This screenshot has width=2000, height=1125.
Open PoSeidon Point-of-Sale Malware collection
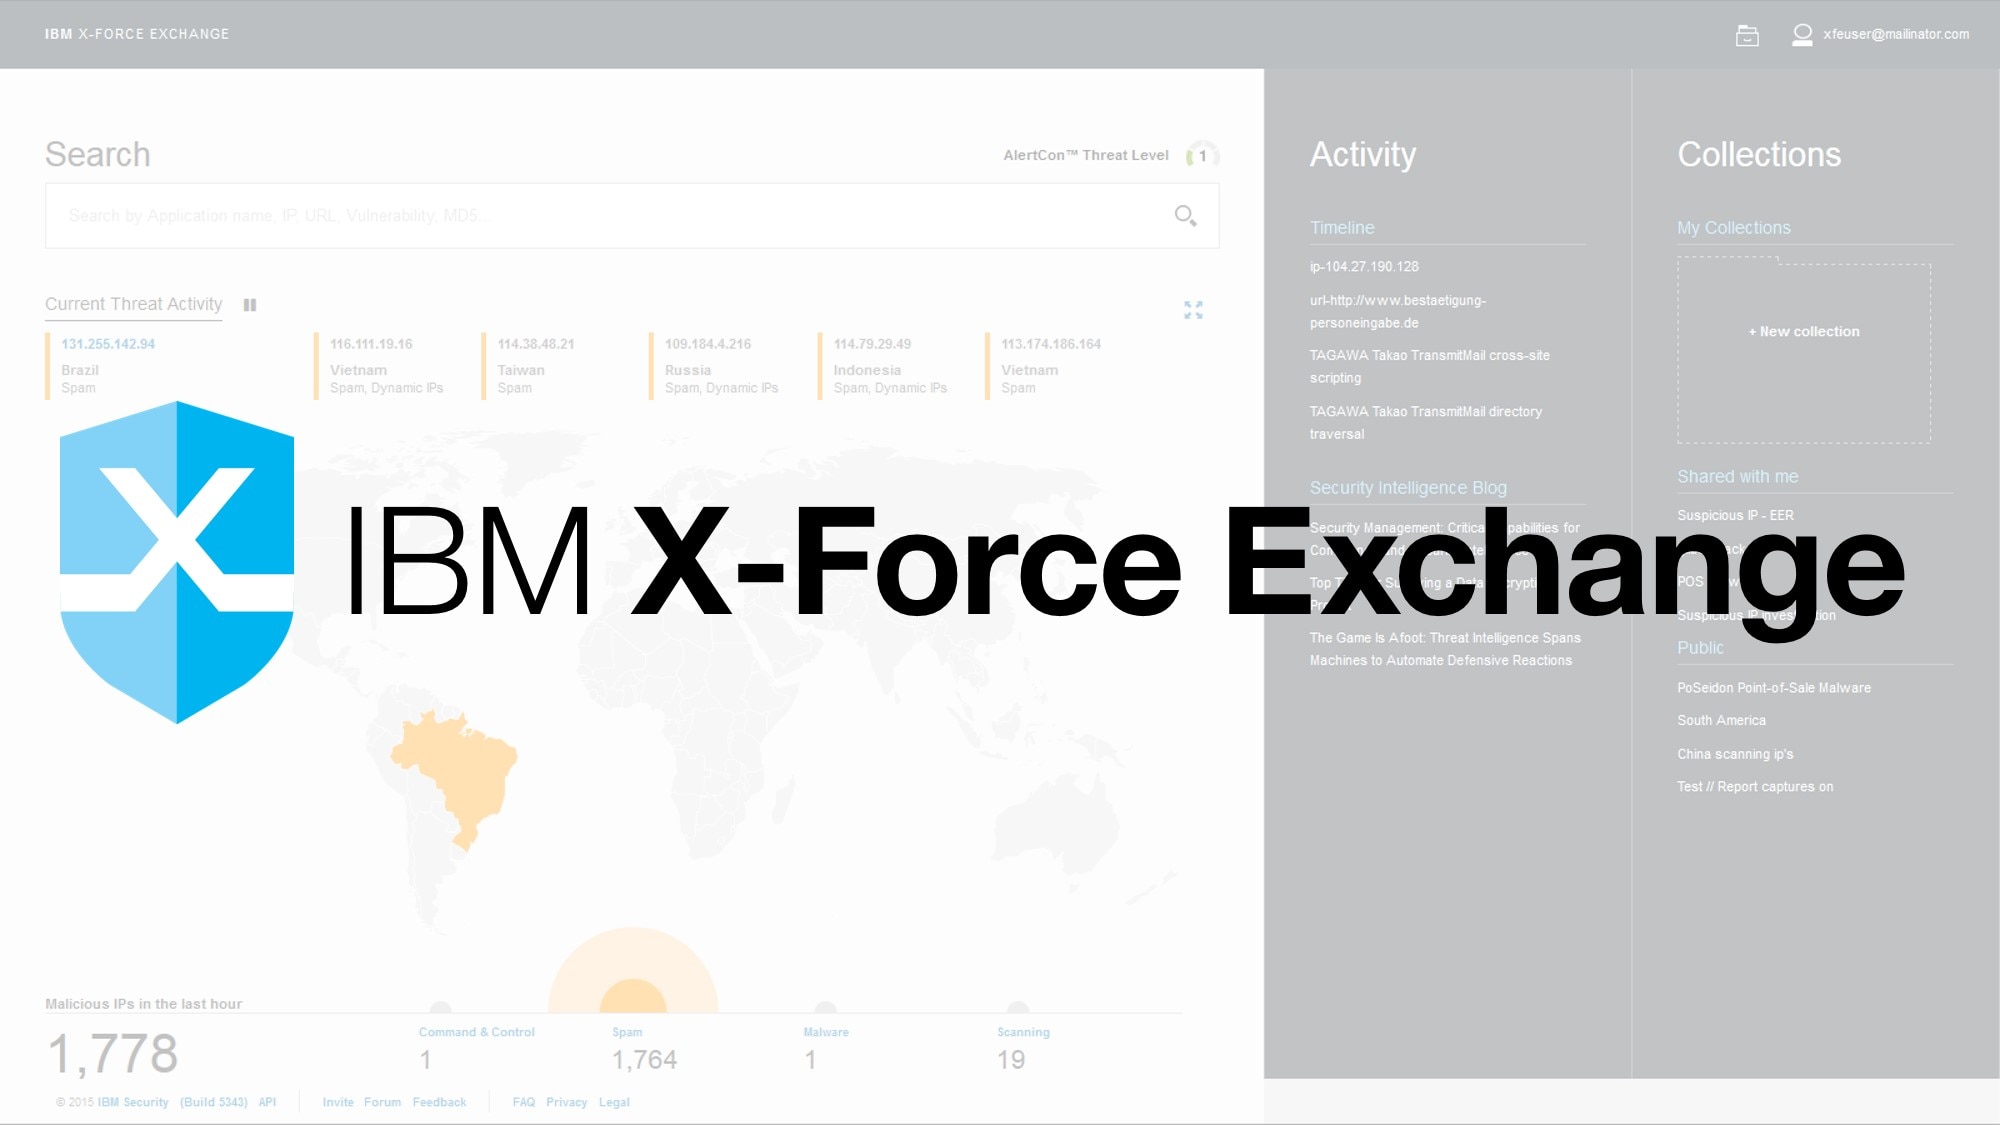pyautogui.click(x=1774, y=687)
